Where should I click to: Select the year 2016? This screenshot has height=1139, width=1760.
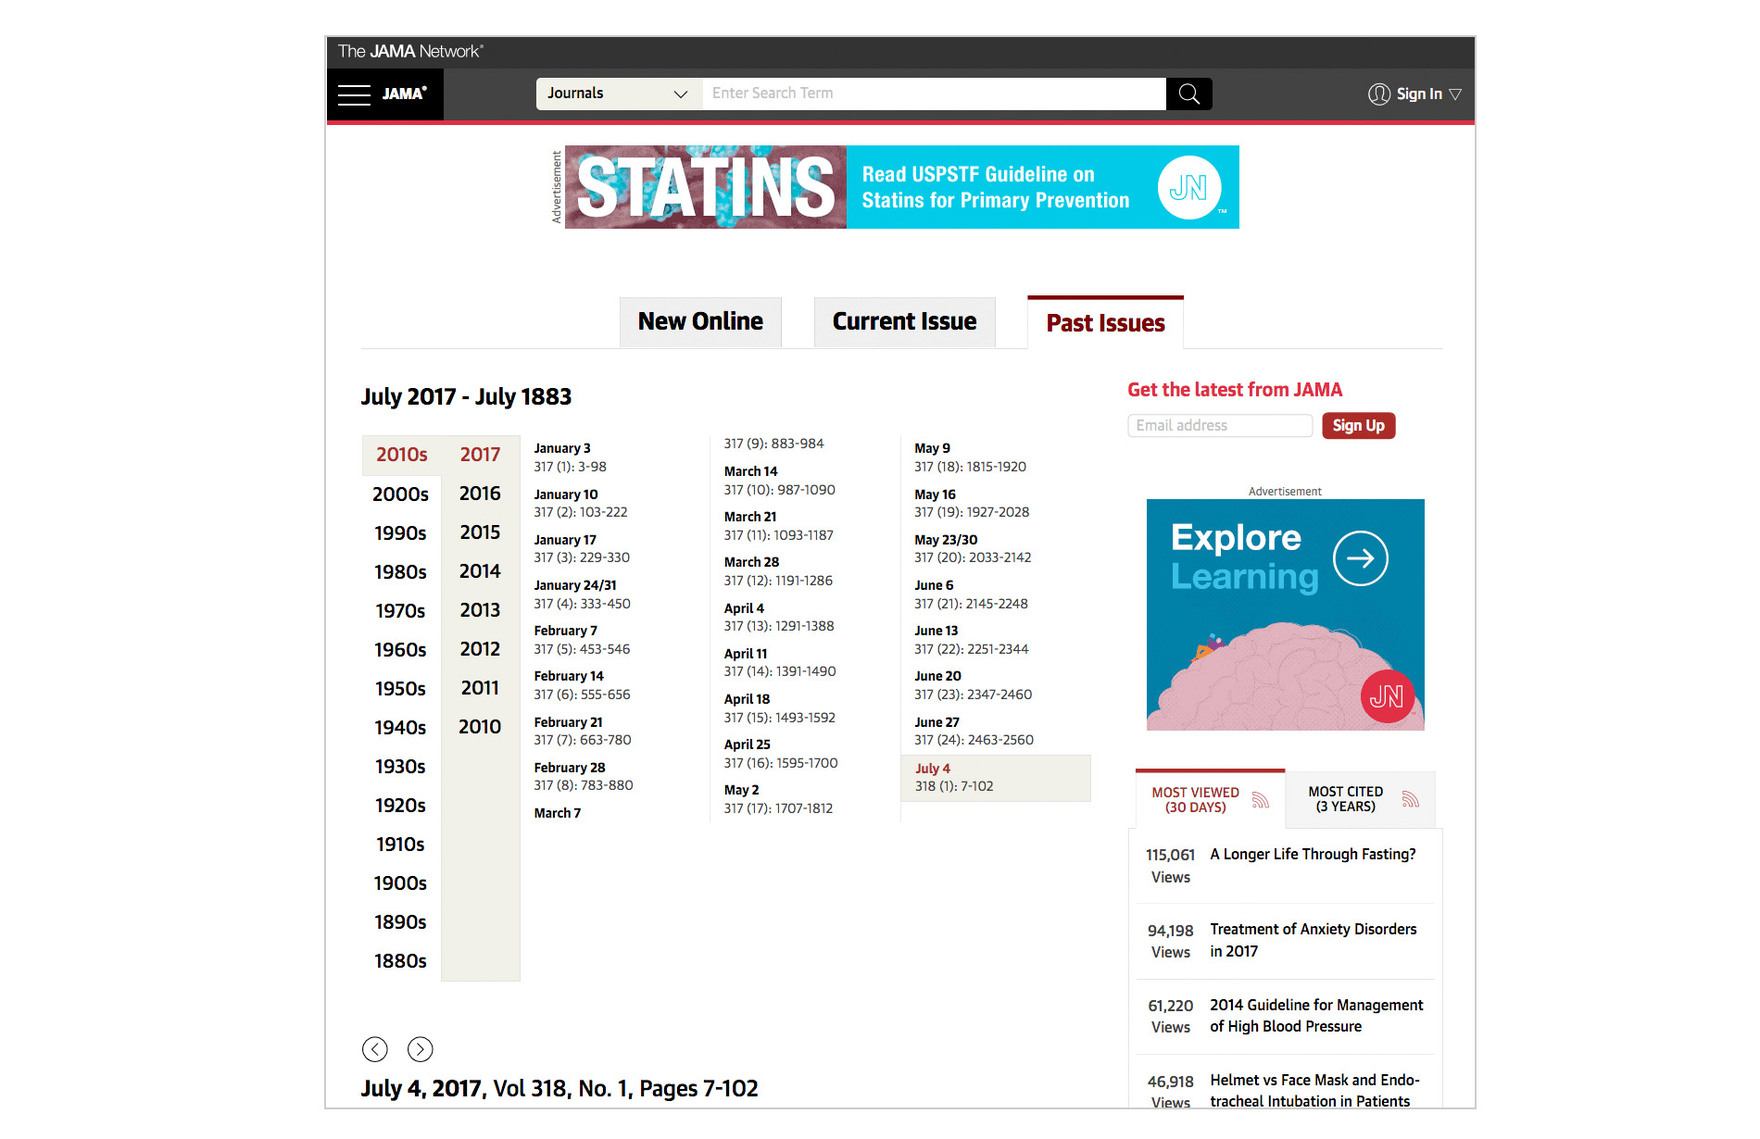click(x=480, y=493)
